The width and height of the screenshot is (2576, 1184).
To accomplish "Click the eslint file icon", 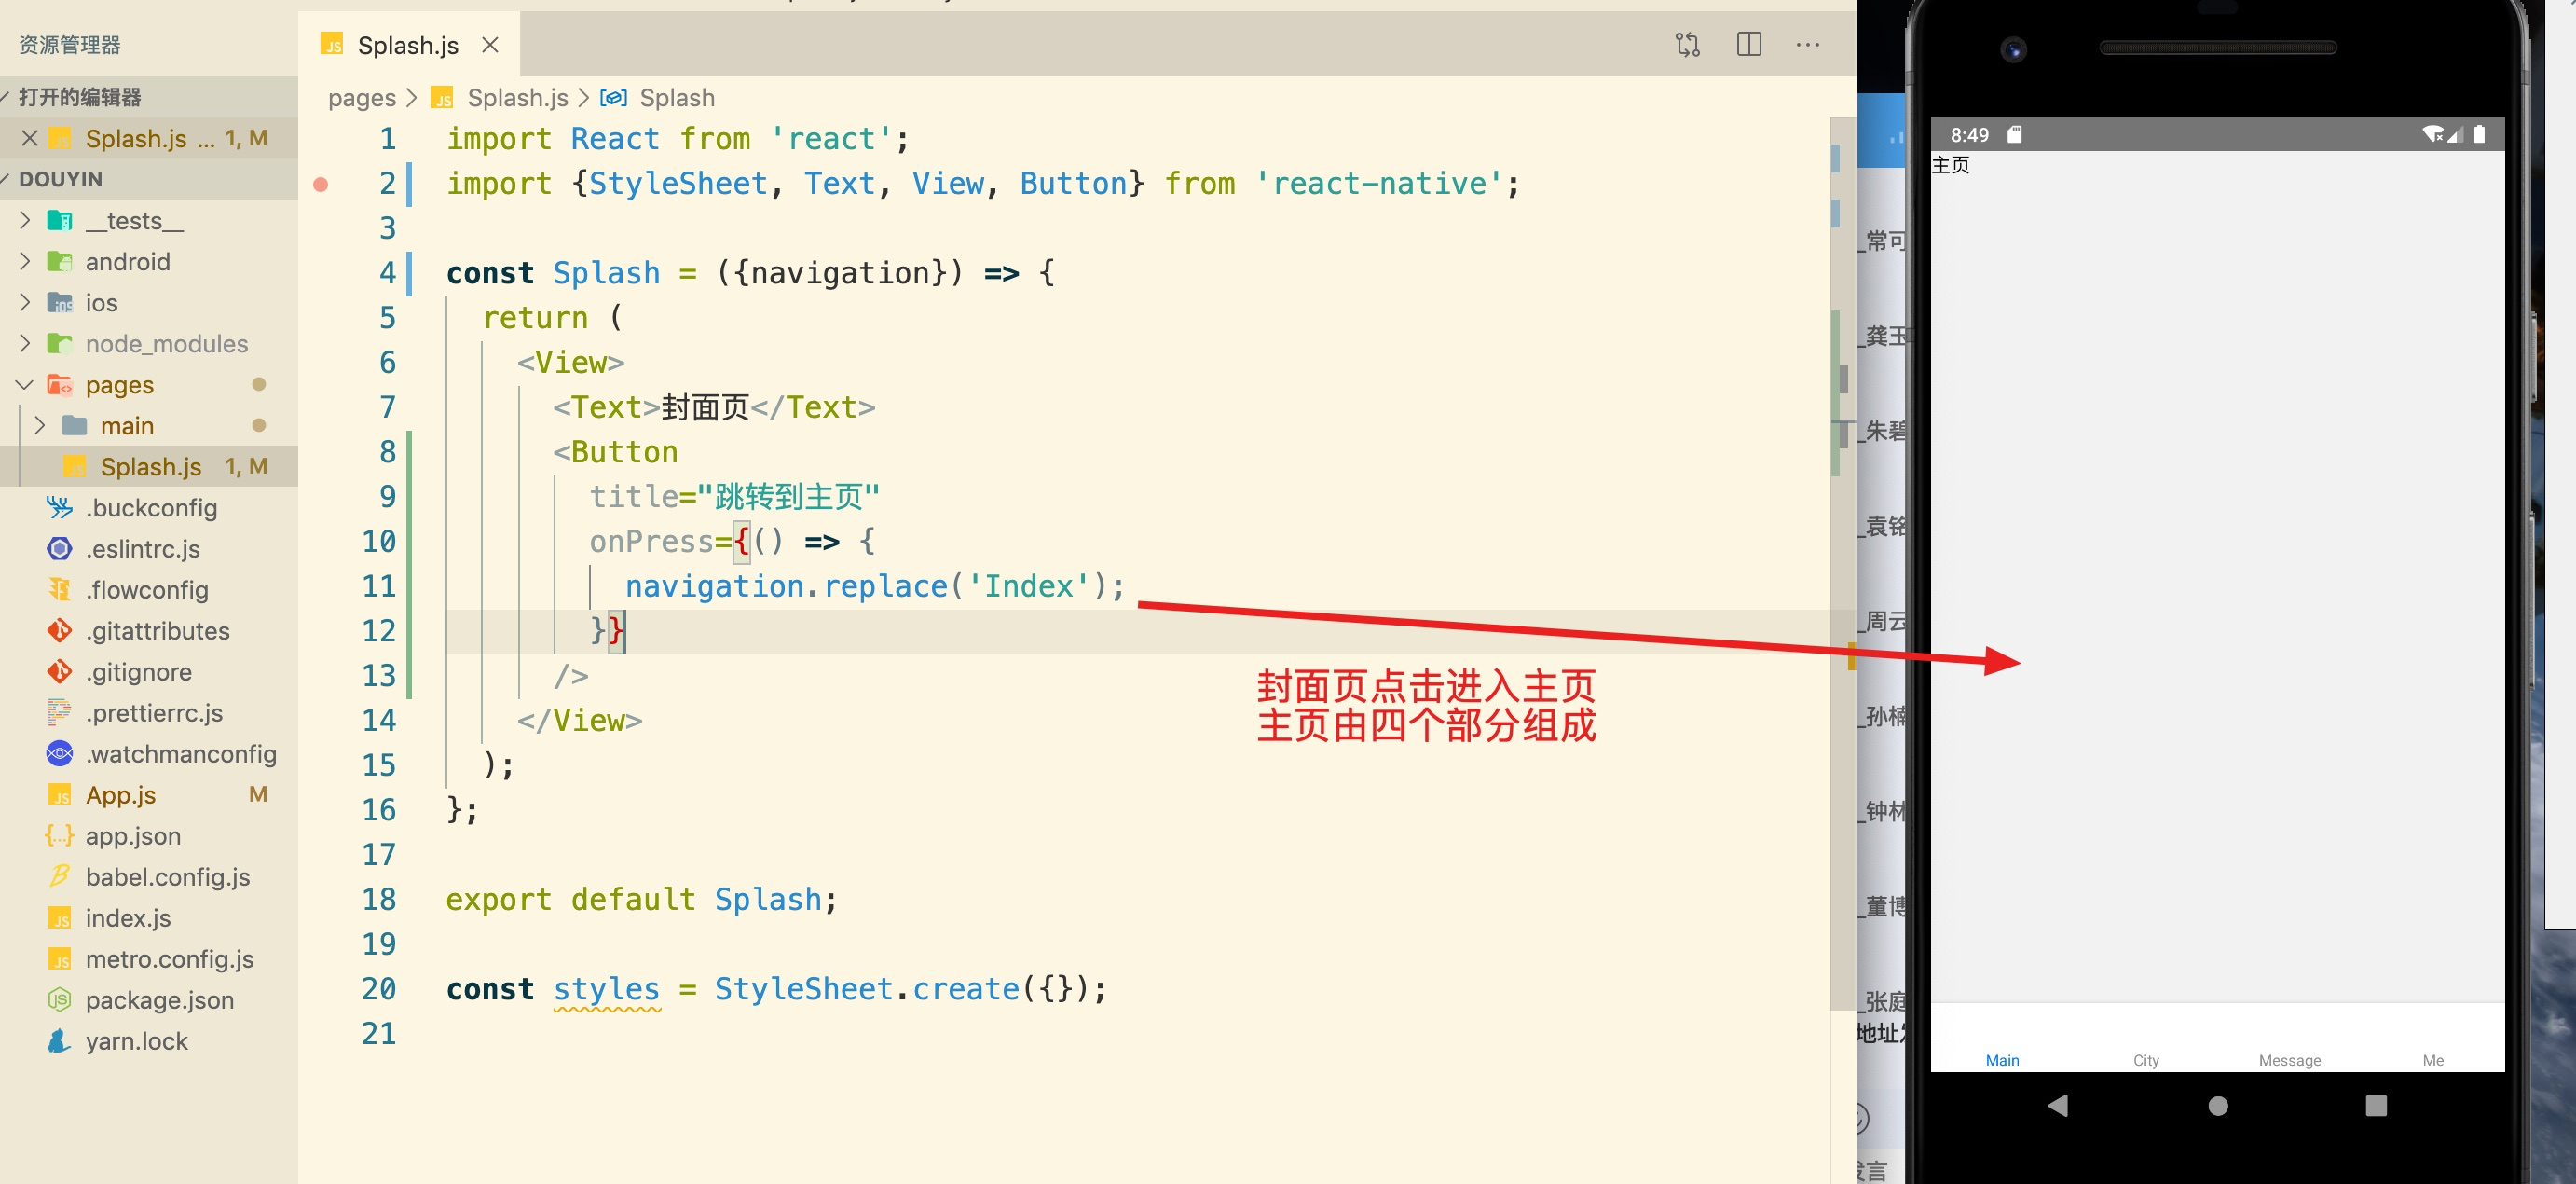I will point(60,549).
